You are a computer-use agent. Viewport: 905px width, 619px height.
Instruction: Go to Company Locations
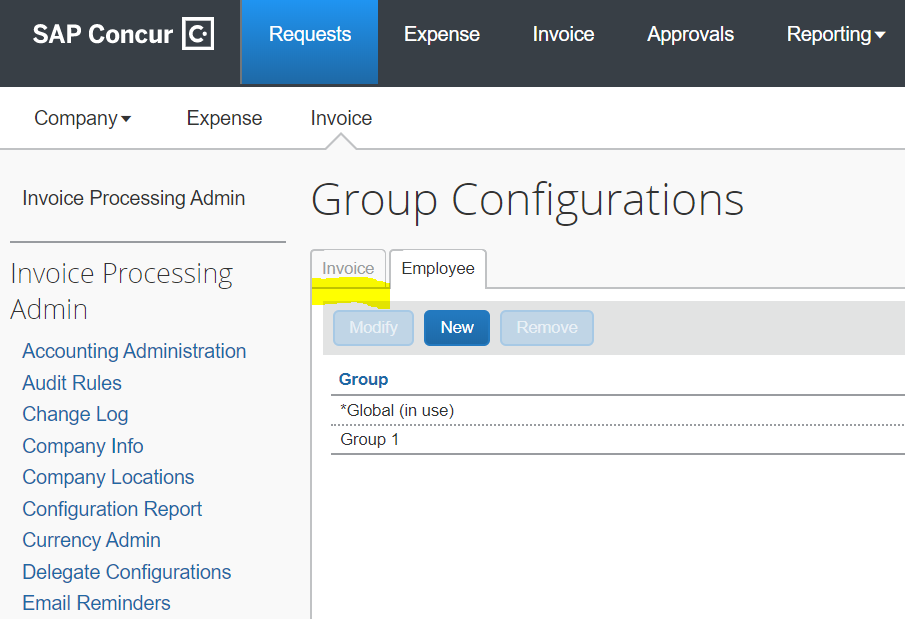coord(109,477)
